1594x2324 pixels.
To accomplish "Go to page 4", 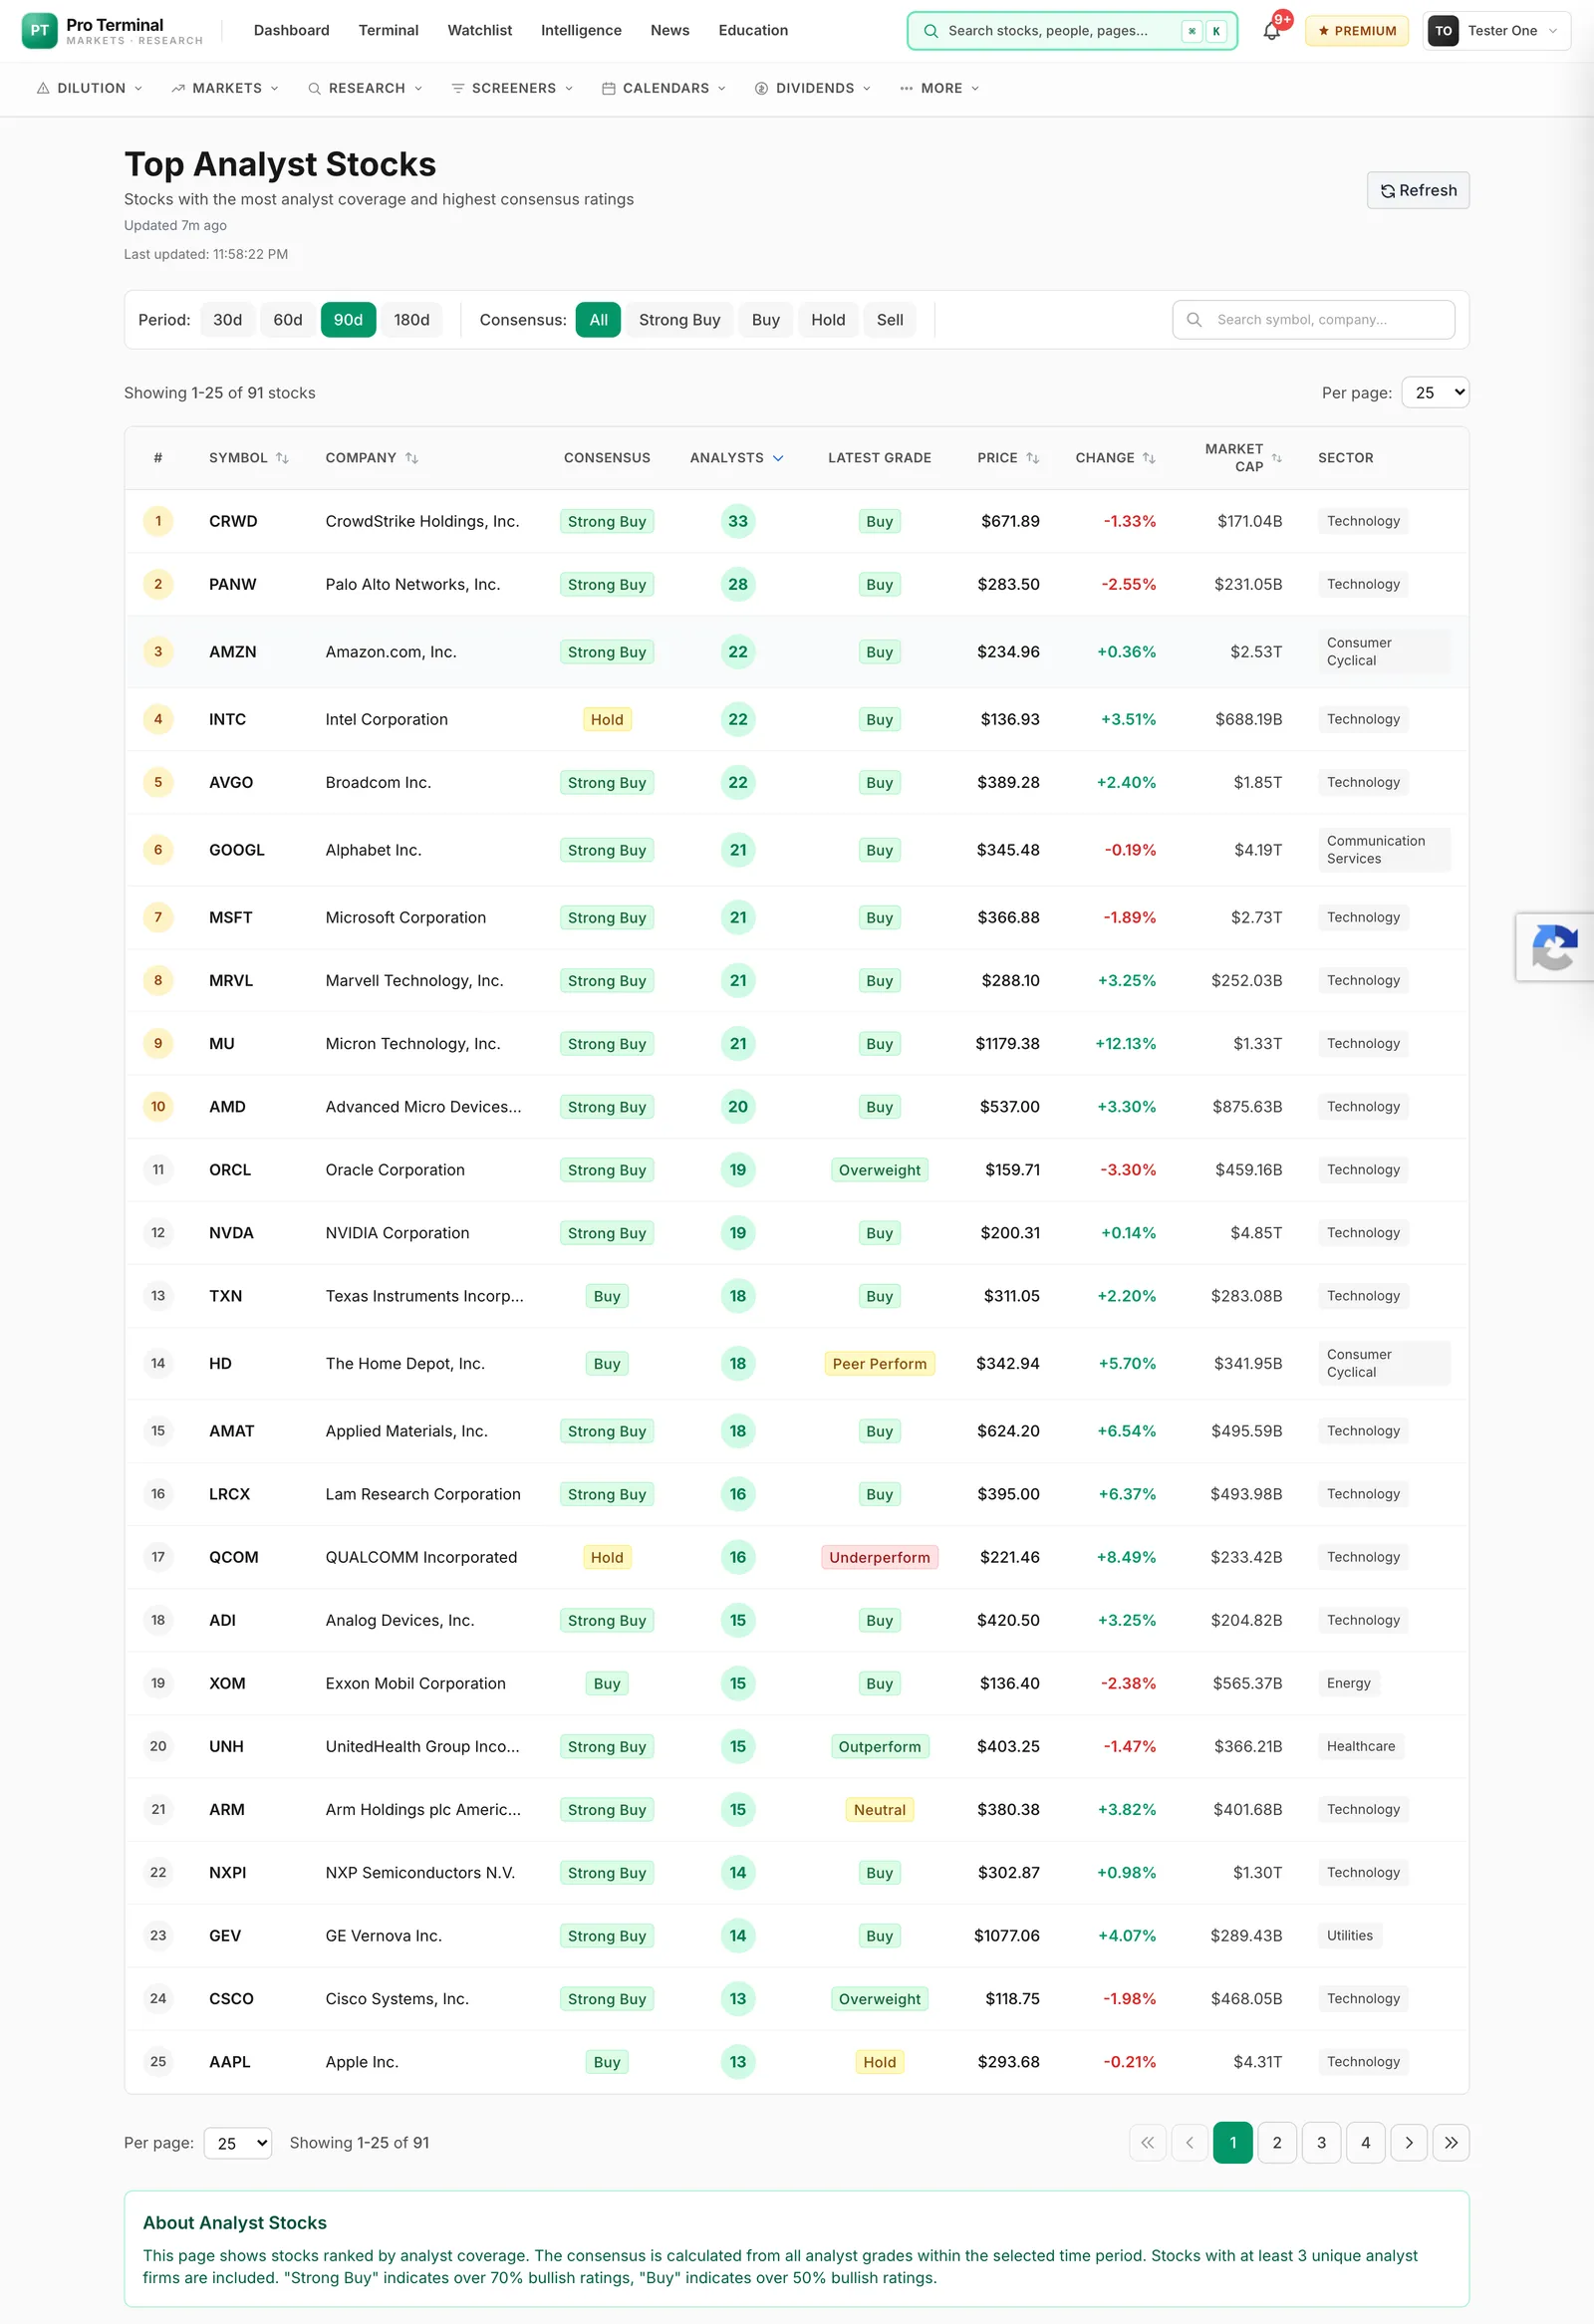I will tap(1365, 2142).
